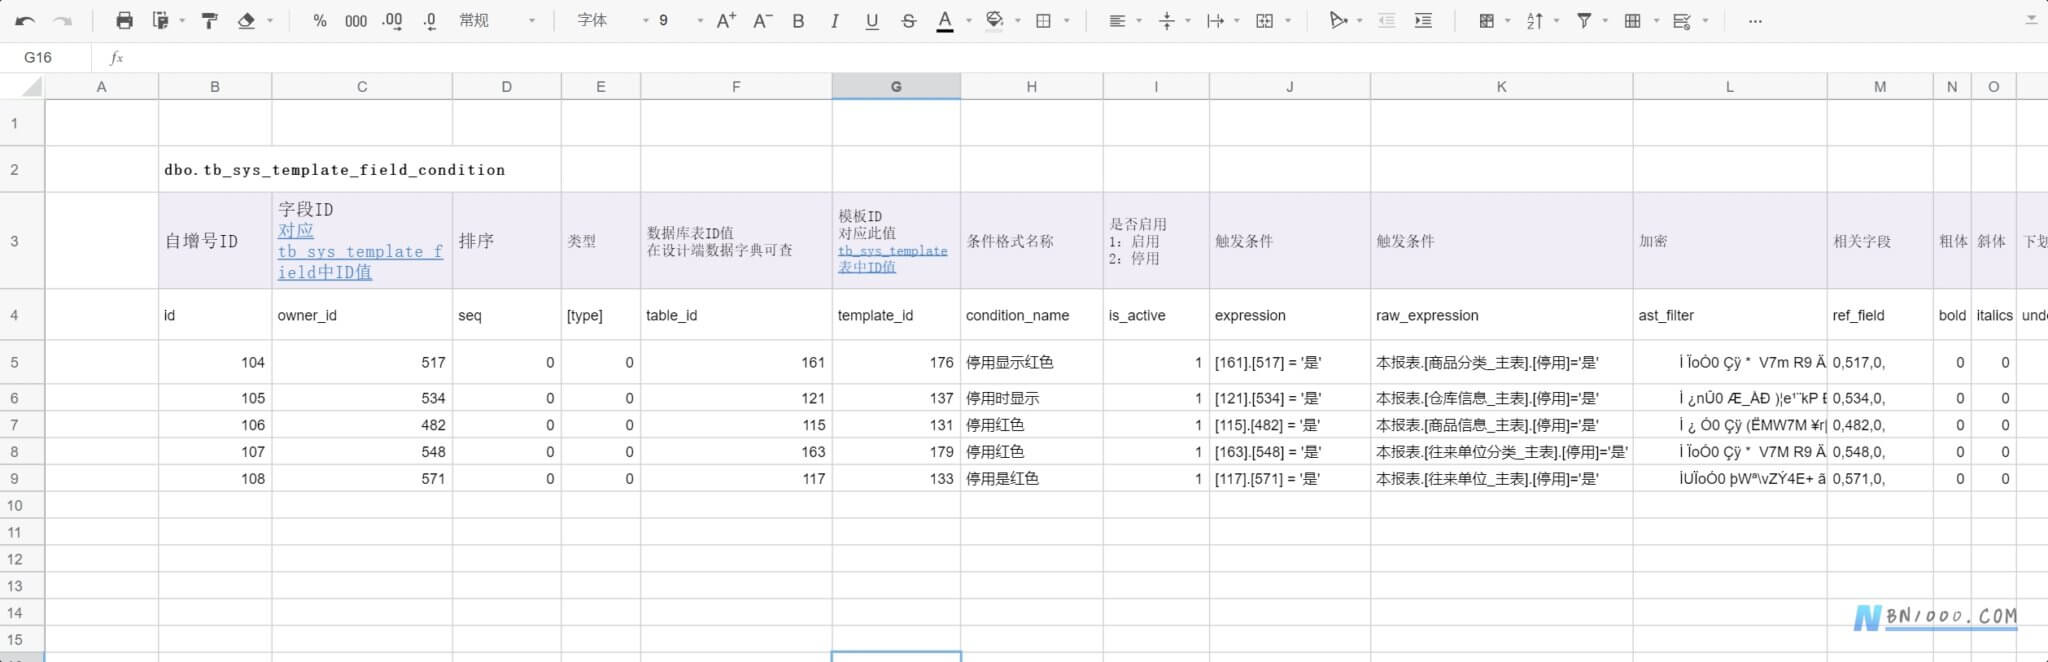This screenshot has width=2048, height=662.
Task: Click the table grid icon after filter
Action: [x=1633, y=21]
